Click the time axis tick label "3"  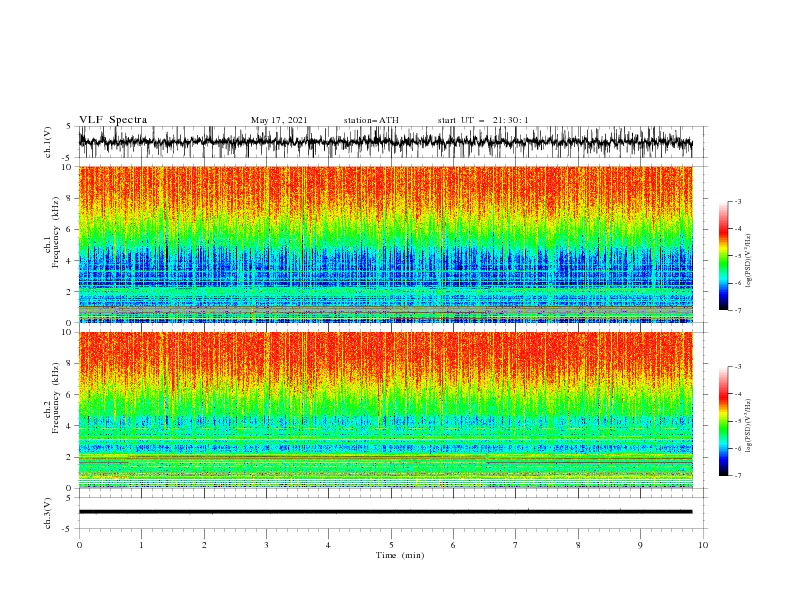tap(266, 545)
